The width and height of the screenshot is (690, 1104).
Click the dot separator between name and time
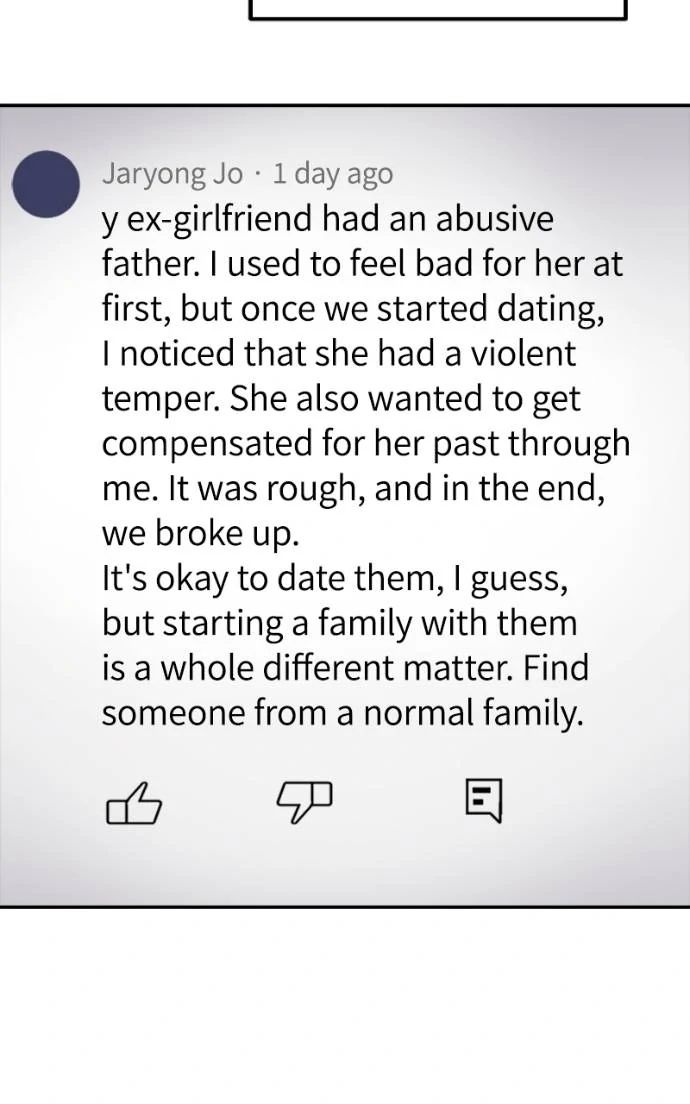click(257, 174)
